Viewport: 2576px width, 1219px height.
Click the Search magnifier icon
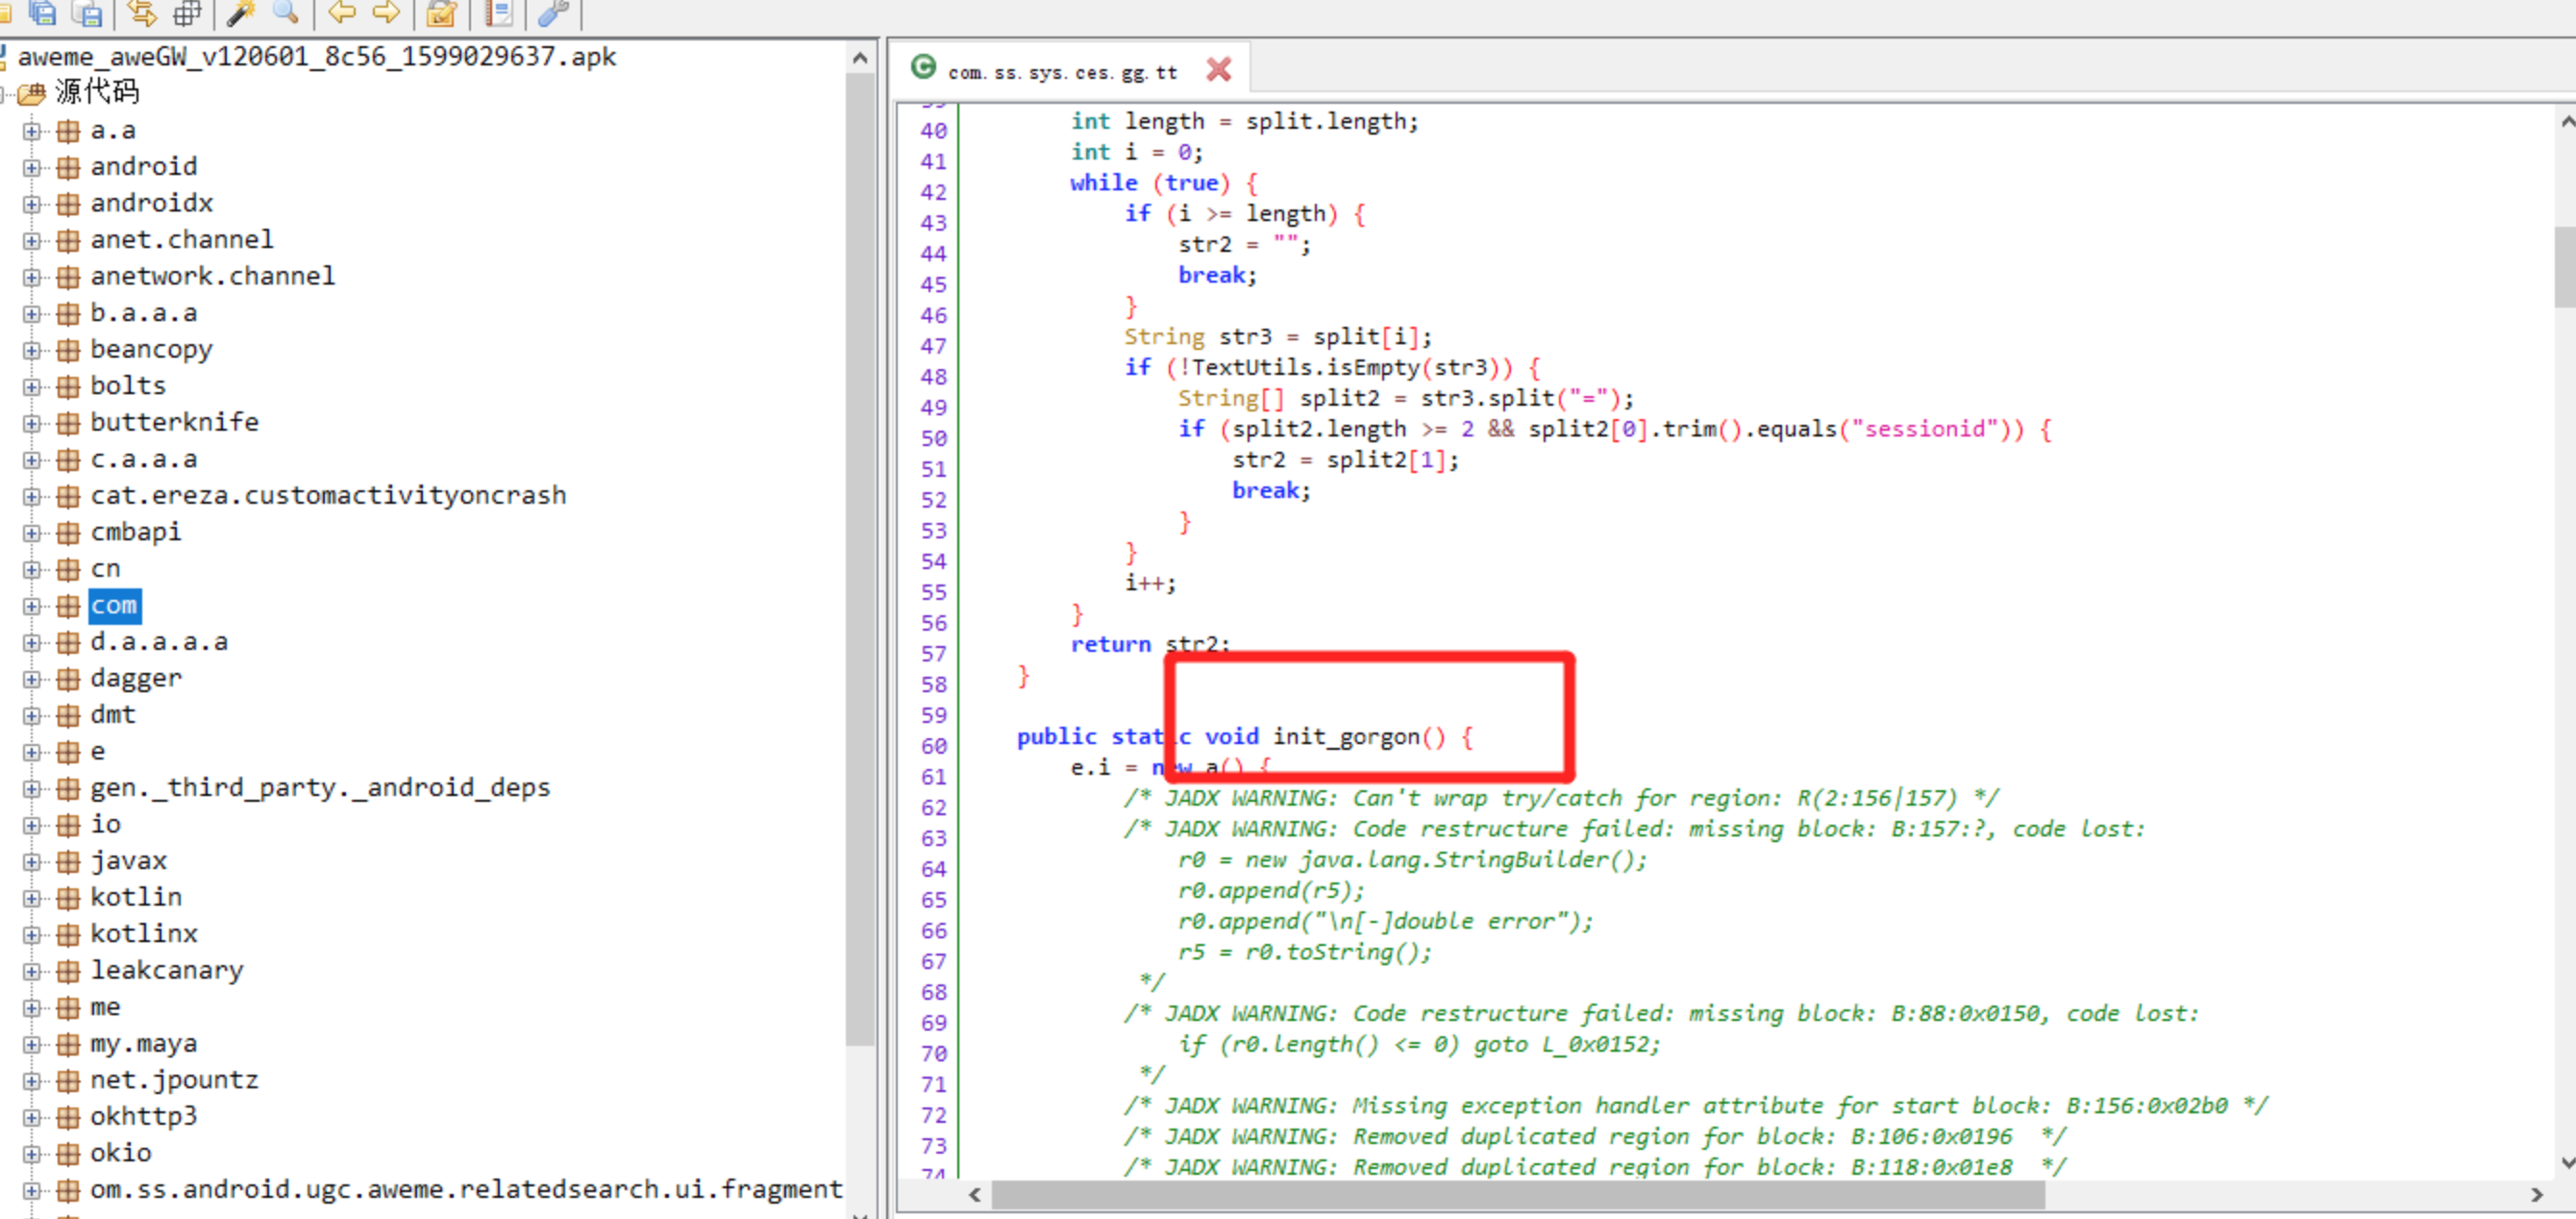[x=286, y=12]
